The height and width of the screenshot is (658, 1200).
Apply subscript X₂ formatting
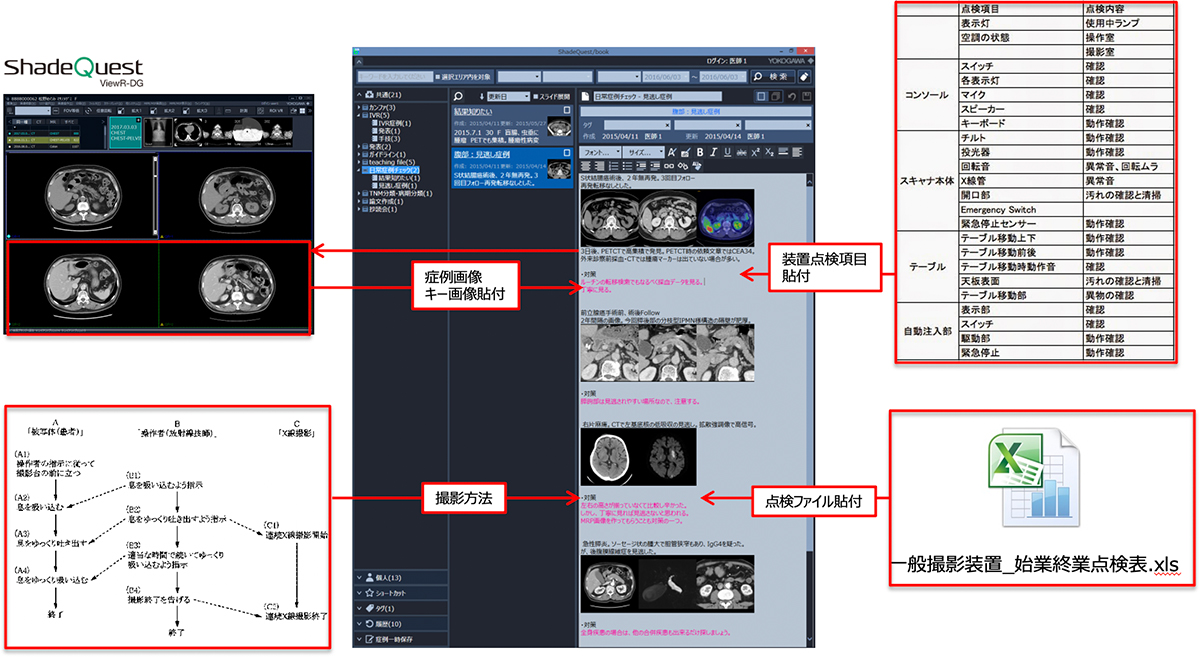coord(769,152)
